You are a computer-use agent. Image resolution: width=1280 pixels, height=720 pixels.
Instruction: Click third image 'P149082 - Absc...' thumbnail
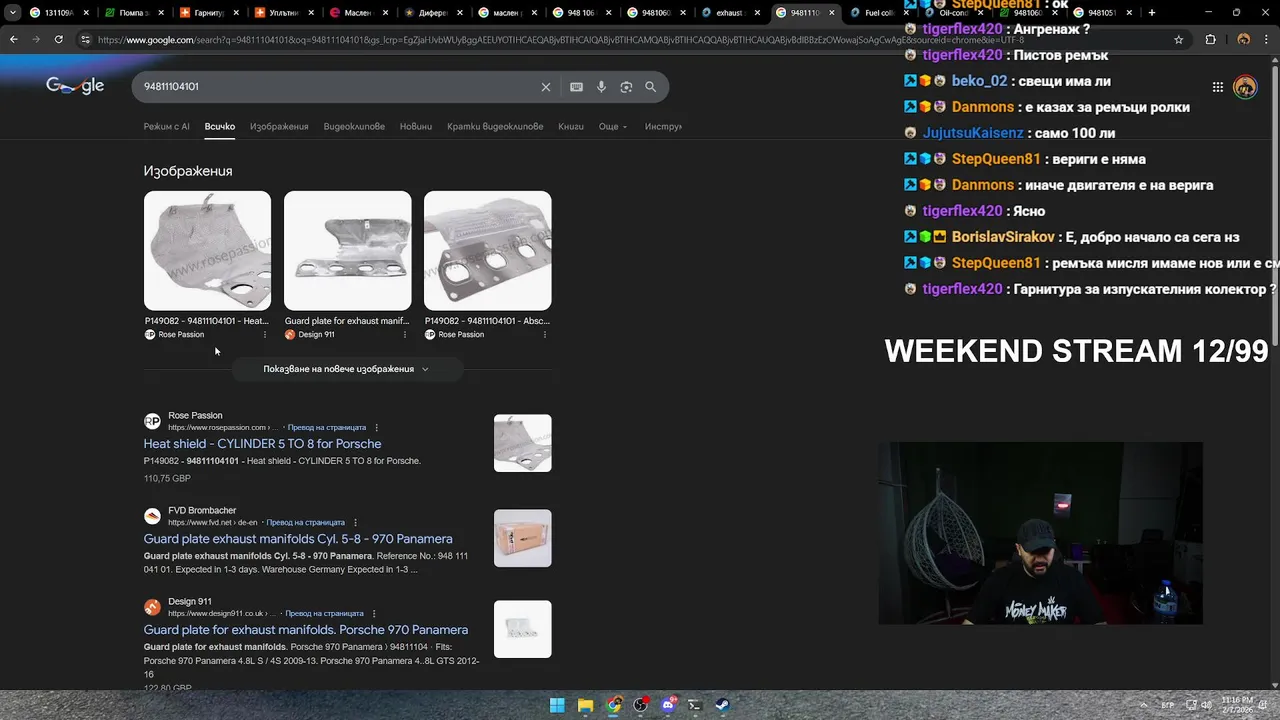point(487,251)
